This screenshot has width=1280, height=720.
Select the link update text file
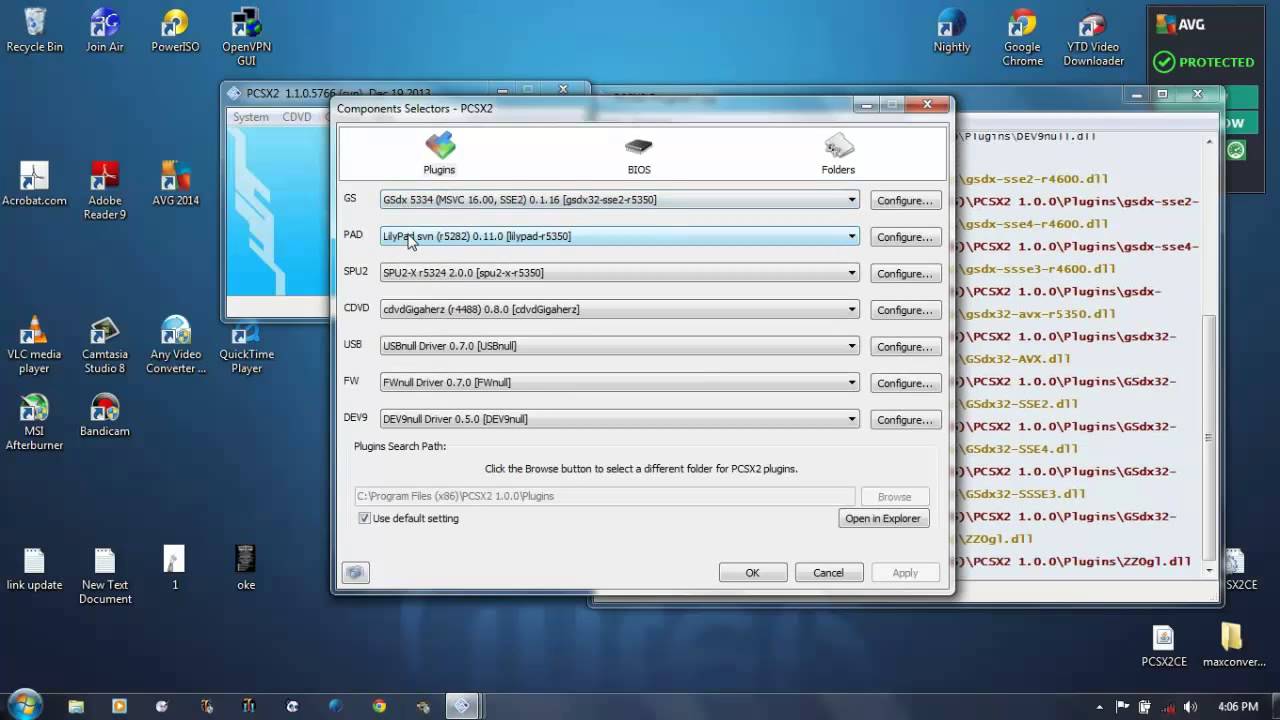pyautogui.click(x=34, y=569)
